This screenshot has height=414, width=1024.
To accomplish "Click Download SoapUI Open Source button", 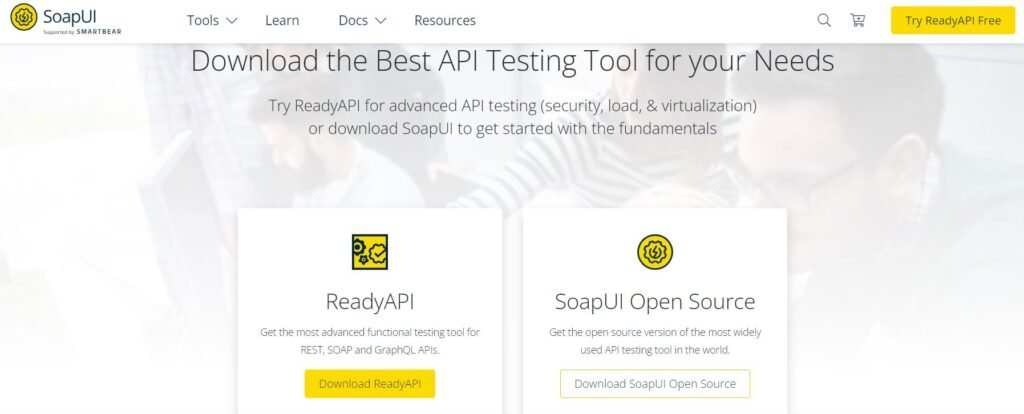I will coord(655,384).
